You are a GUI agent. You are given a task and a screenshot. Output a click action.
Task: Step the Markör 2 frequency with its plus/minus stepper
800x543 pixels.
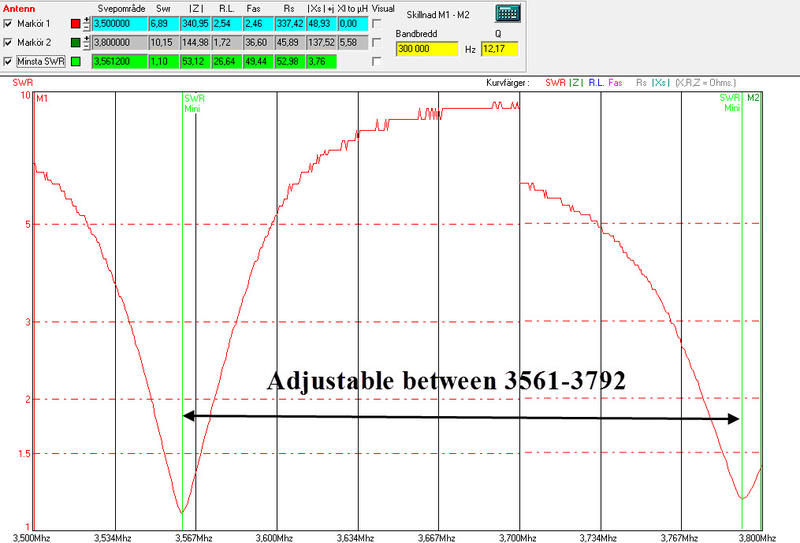pos(87,42)
